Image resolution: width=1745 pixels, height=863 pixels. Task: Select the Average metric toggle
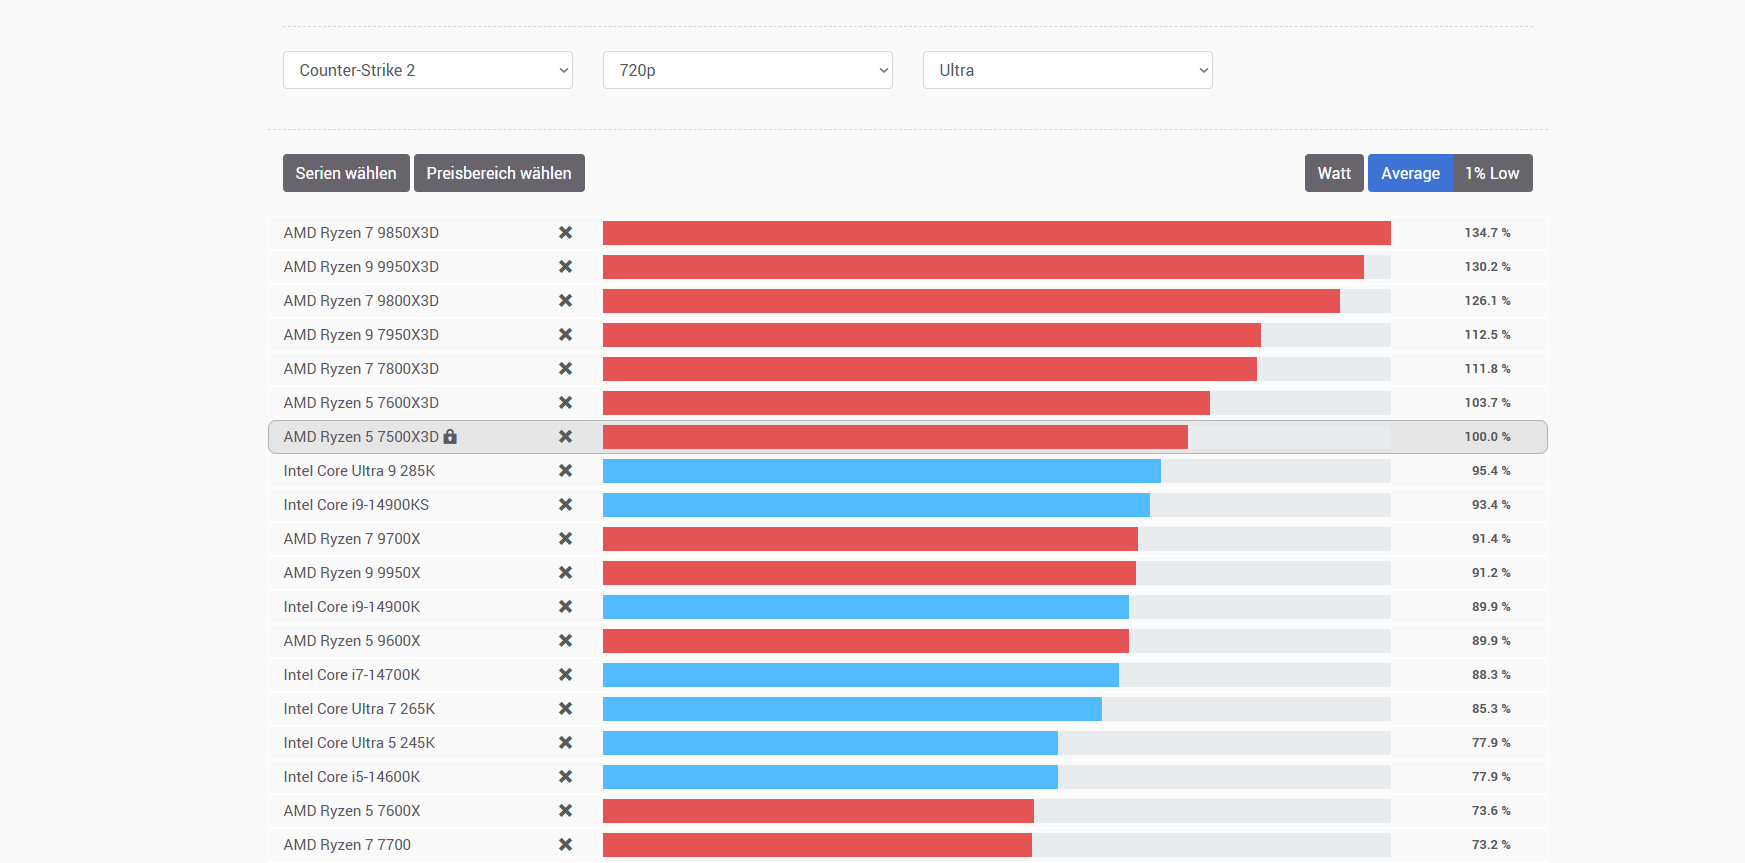[1410, 173]
